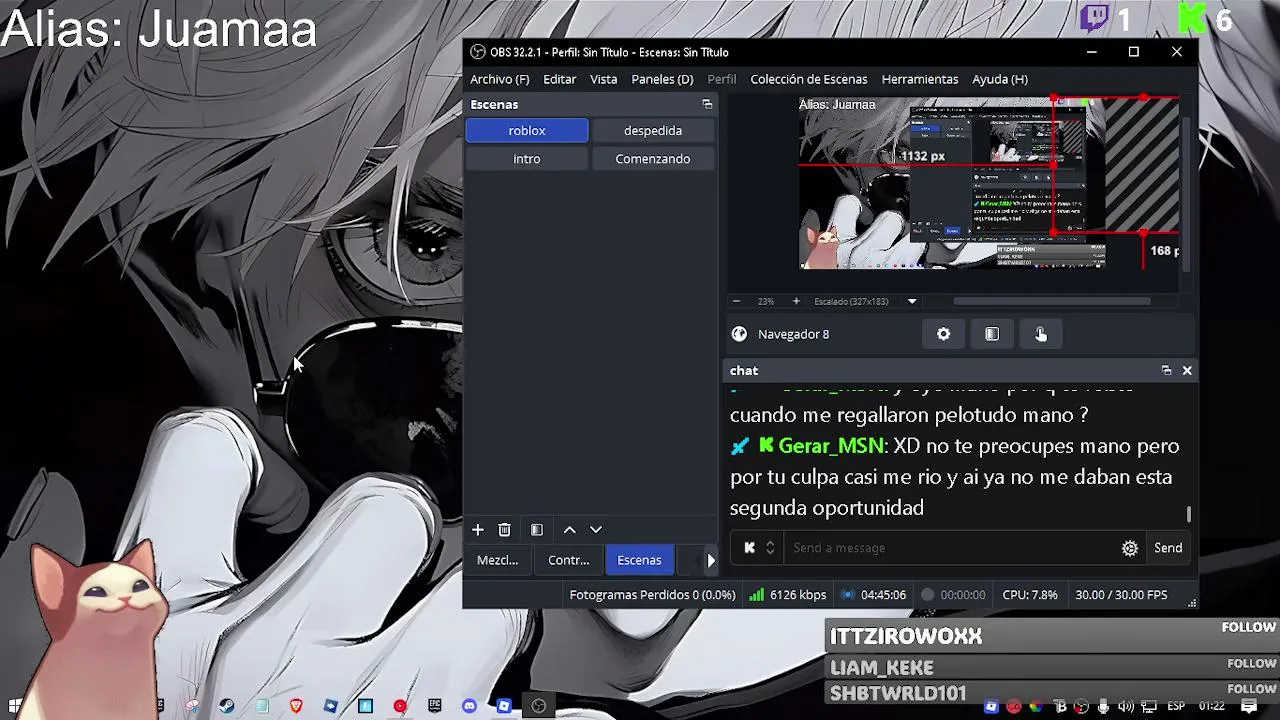Open the Herramientas menu

click(x=920, y=79)
